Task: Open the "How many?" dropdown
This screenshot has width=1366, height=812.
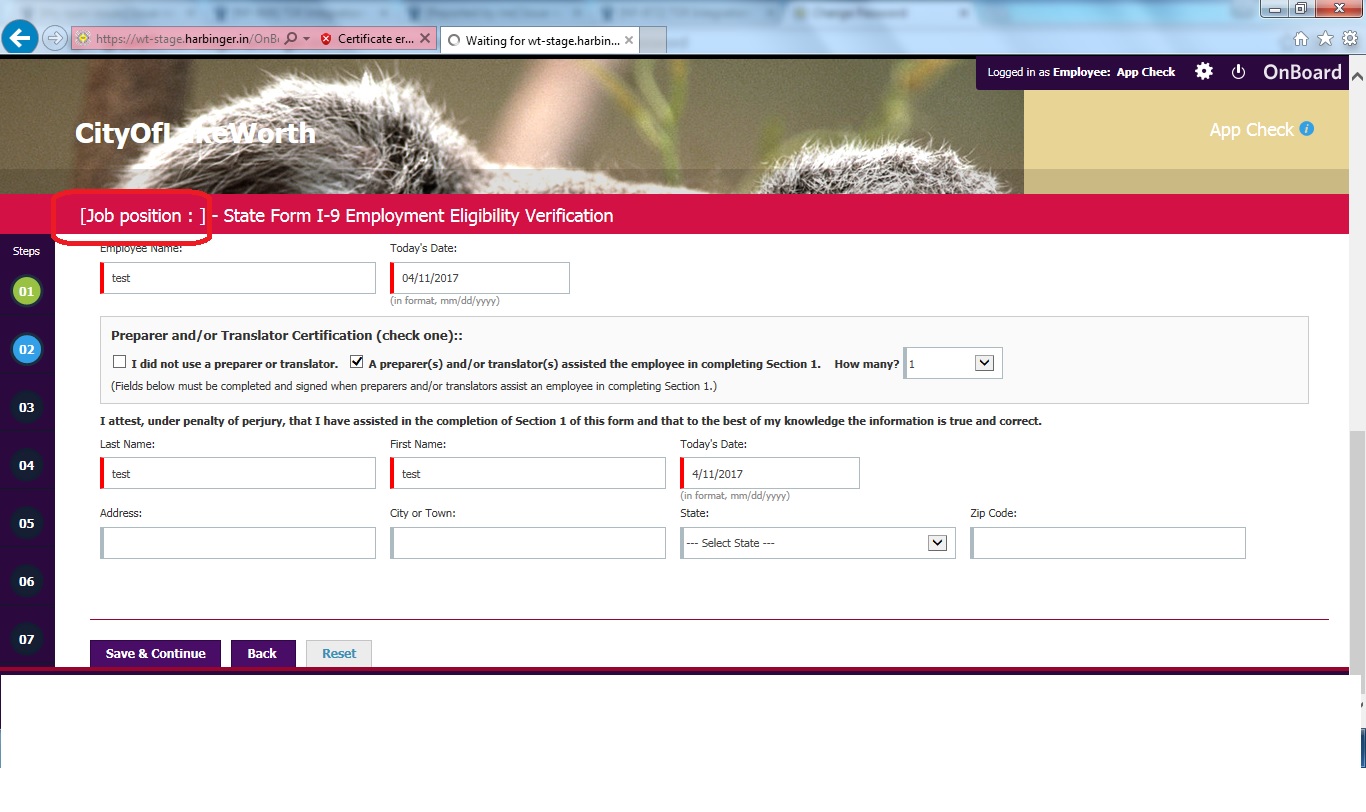Action: (x=983, y=364)
